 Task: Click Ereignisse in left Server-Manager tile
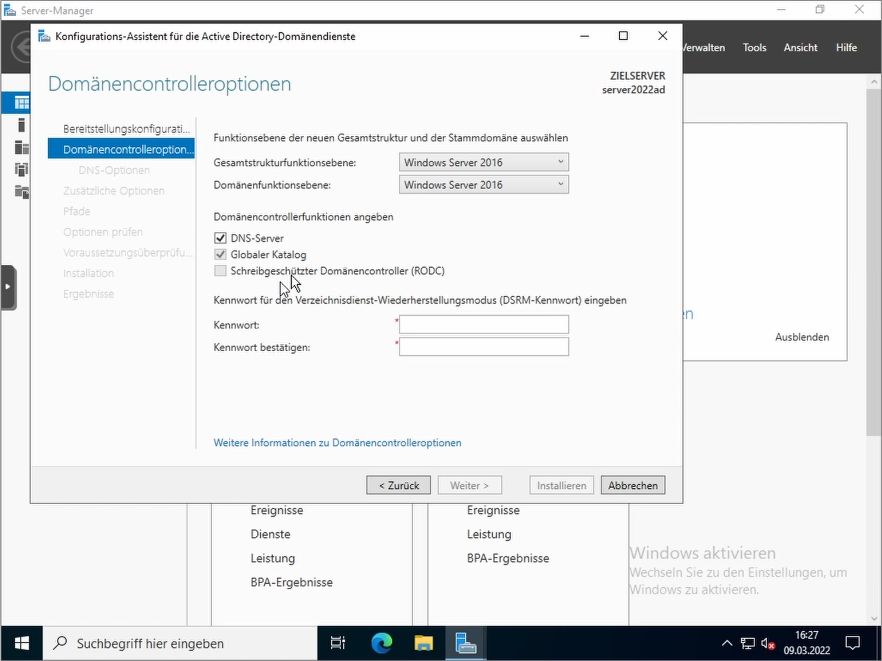tap(277, 510)
